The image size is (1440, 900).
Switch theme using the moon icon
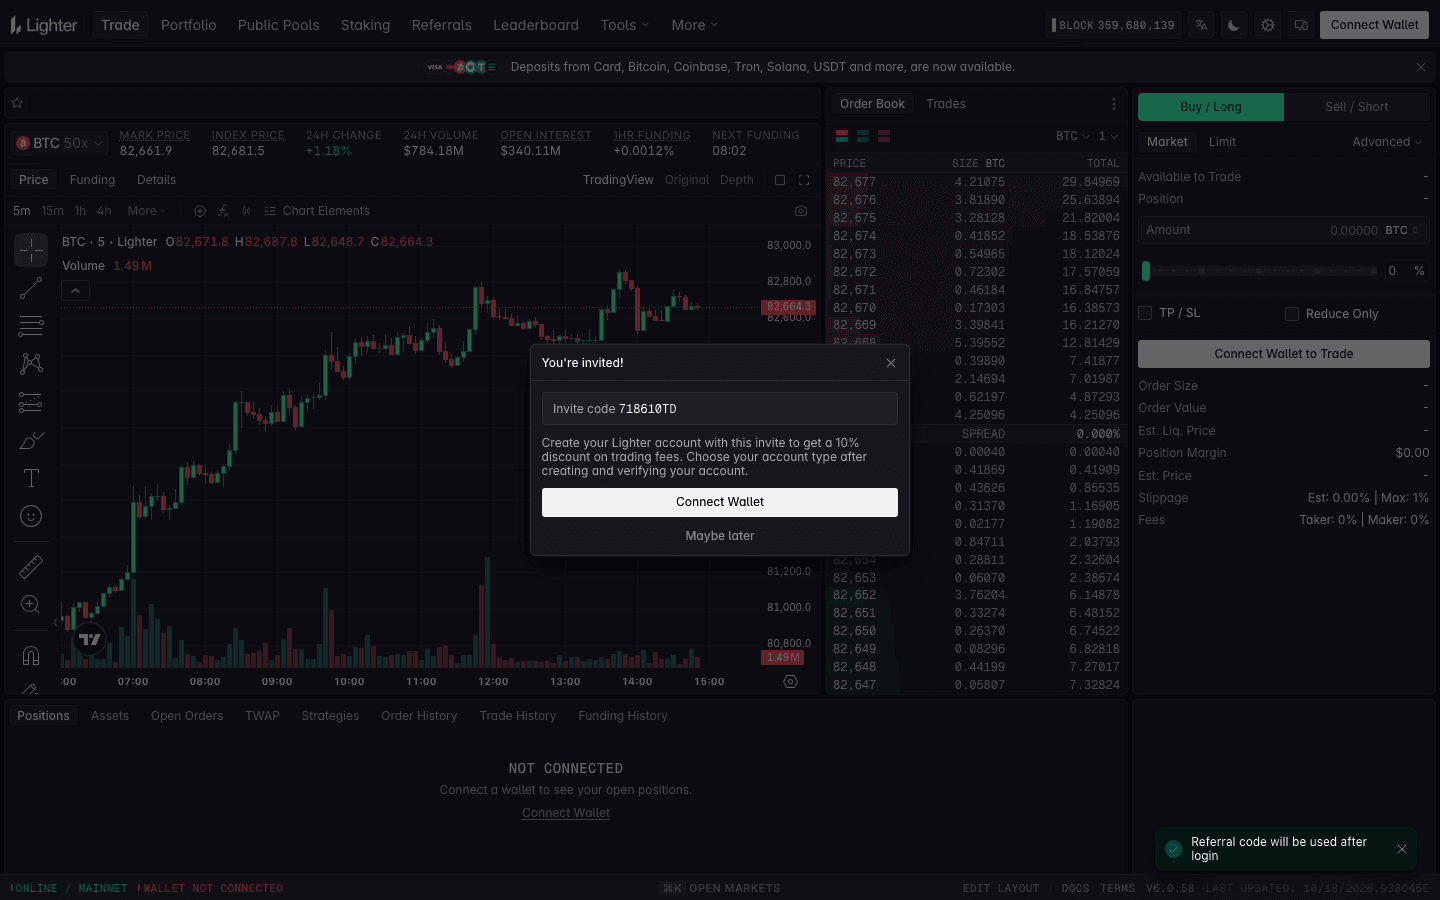tap(1234, 25)
